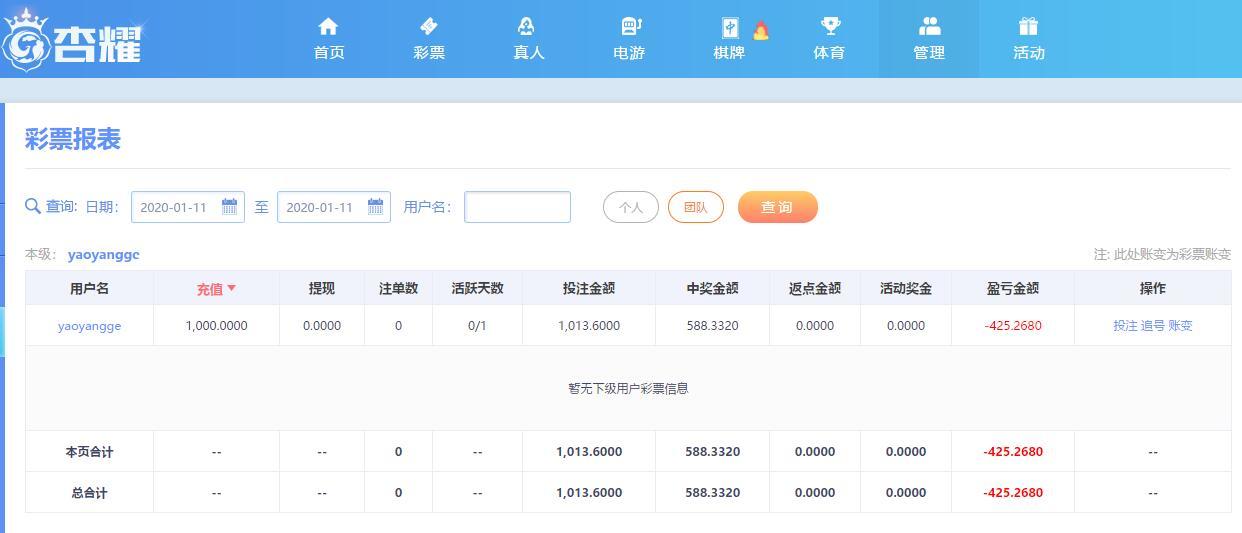Click the 返点金额 column header

point(815,288)
